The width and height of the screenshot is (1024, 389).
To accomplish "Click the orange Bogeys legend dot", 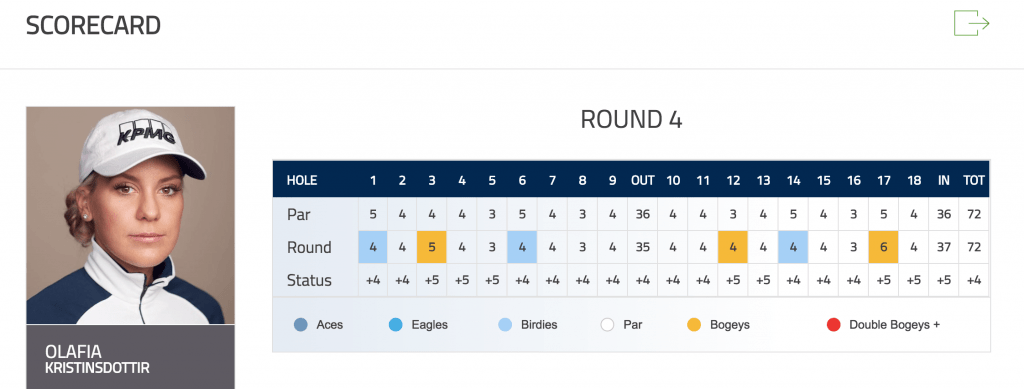I will [694, 324].
